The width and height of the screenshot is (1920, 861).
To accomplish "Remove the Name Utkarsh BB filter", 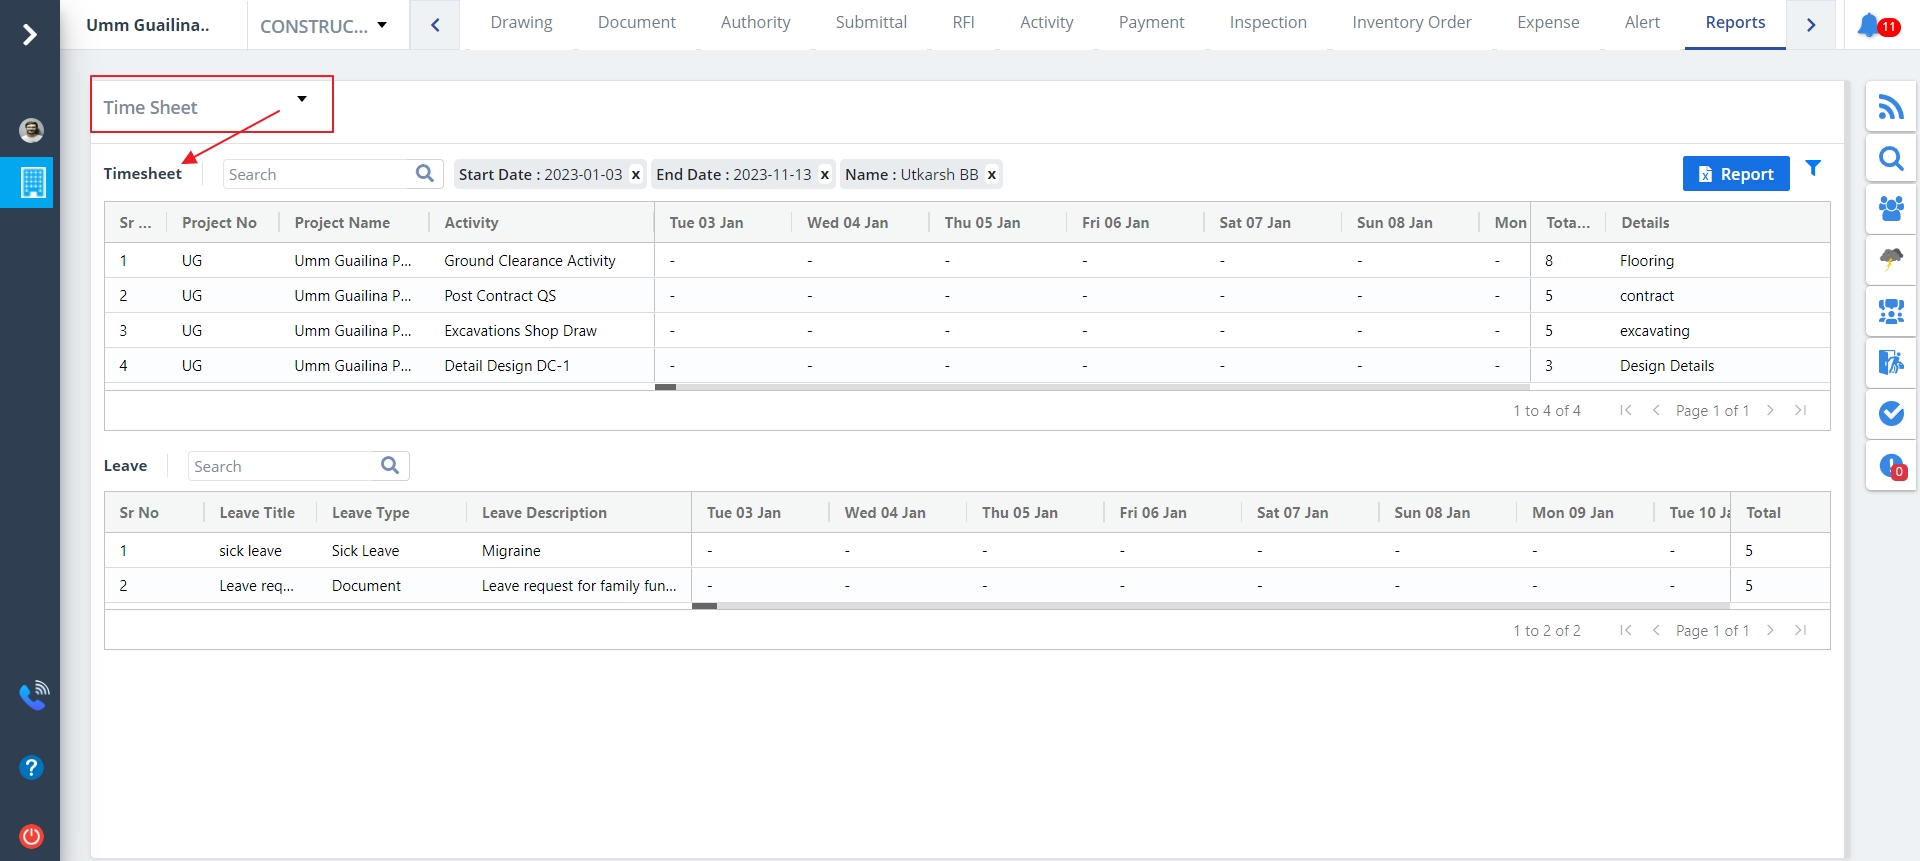I will tap(992, 175).
